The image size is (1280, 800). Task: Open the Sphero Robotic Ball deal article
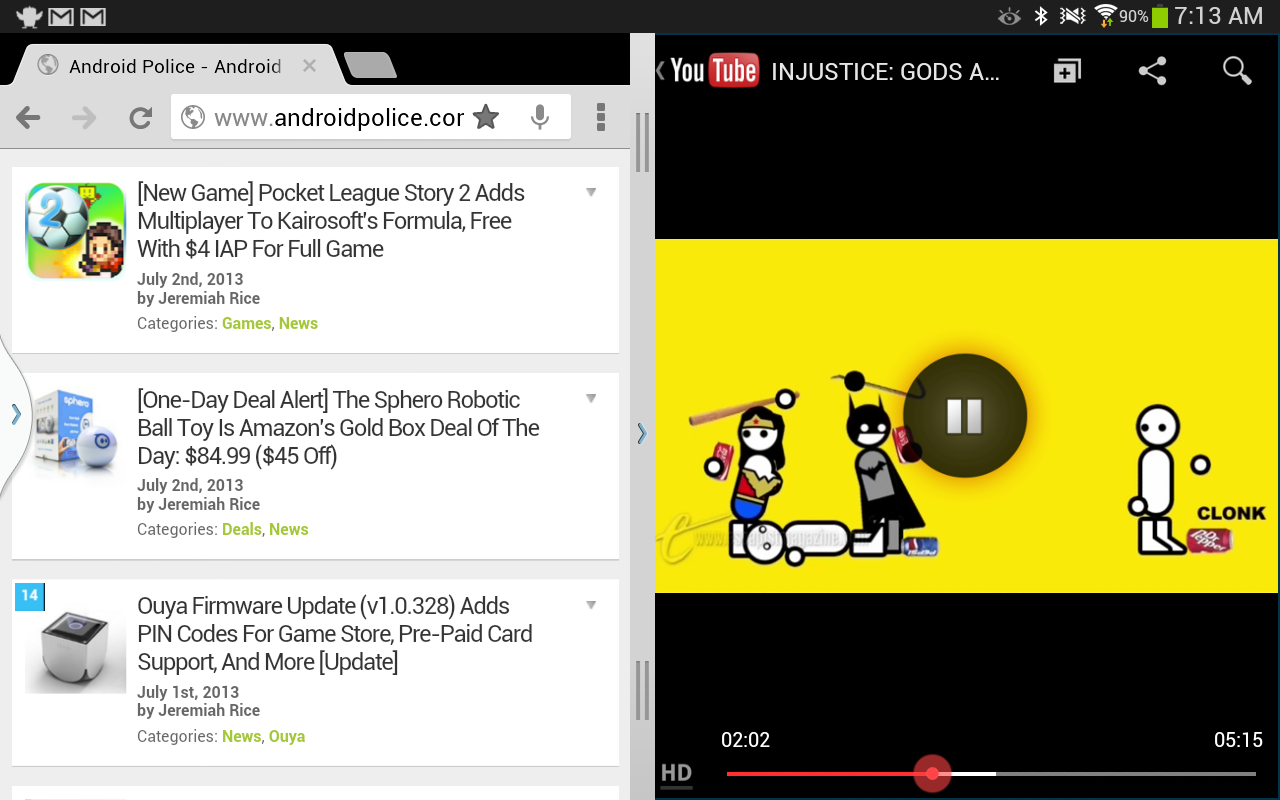click(338, 428)
